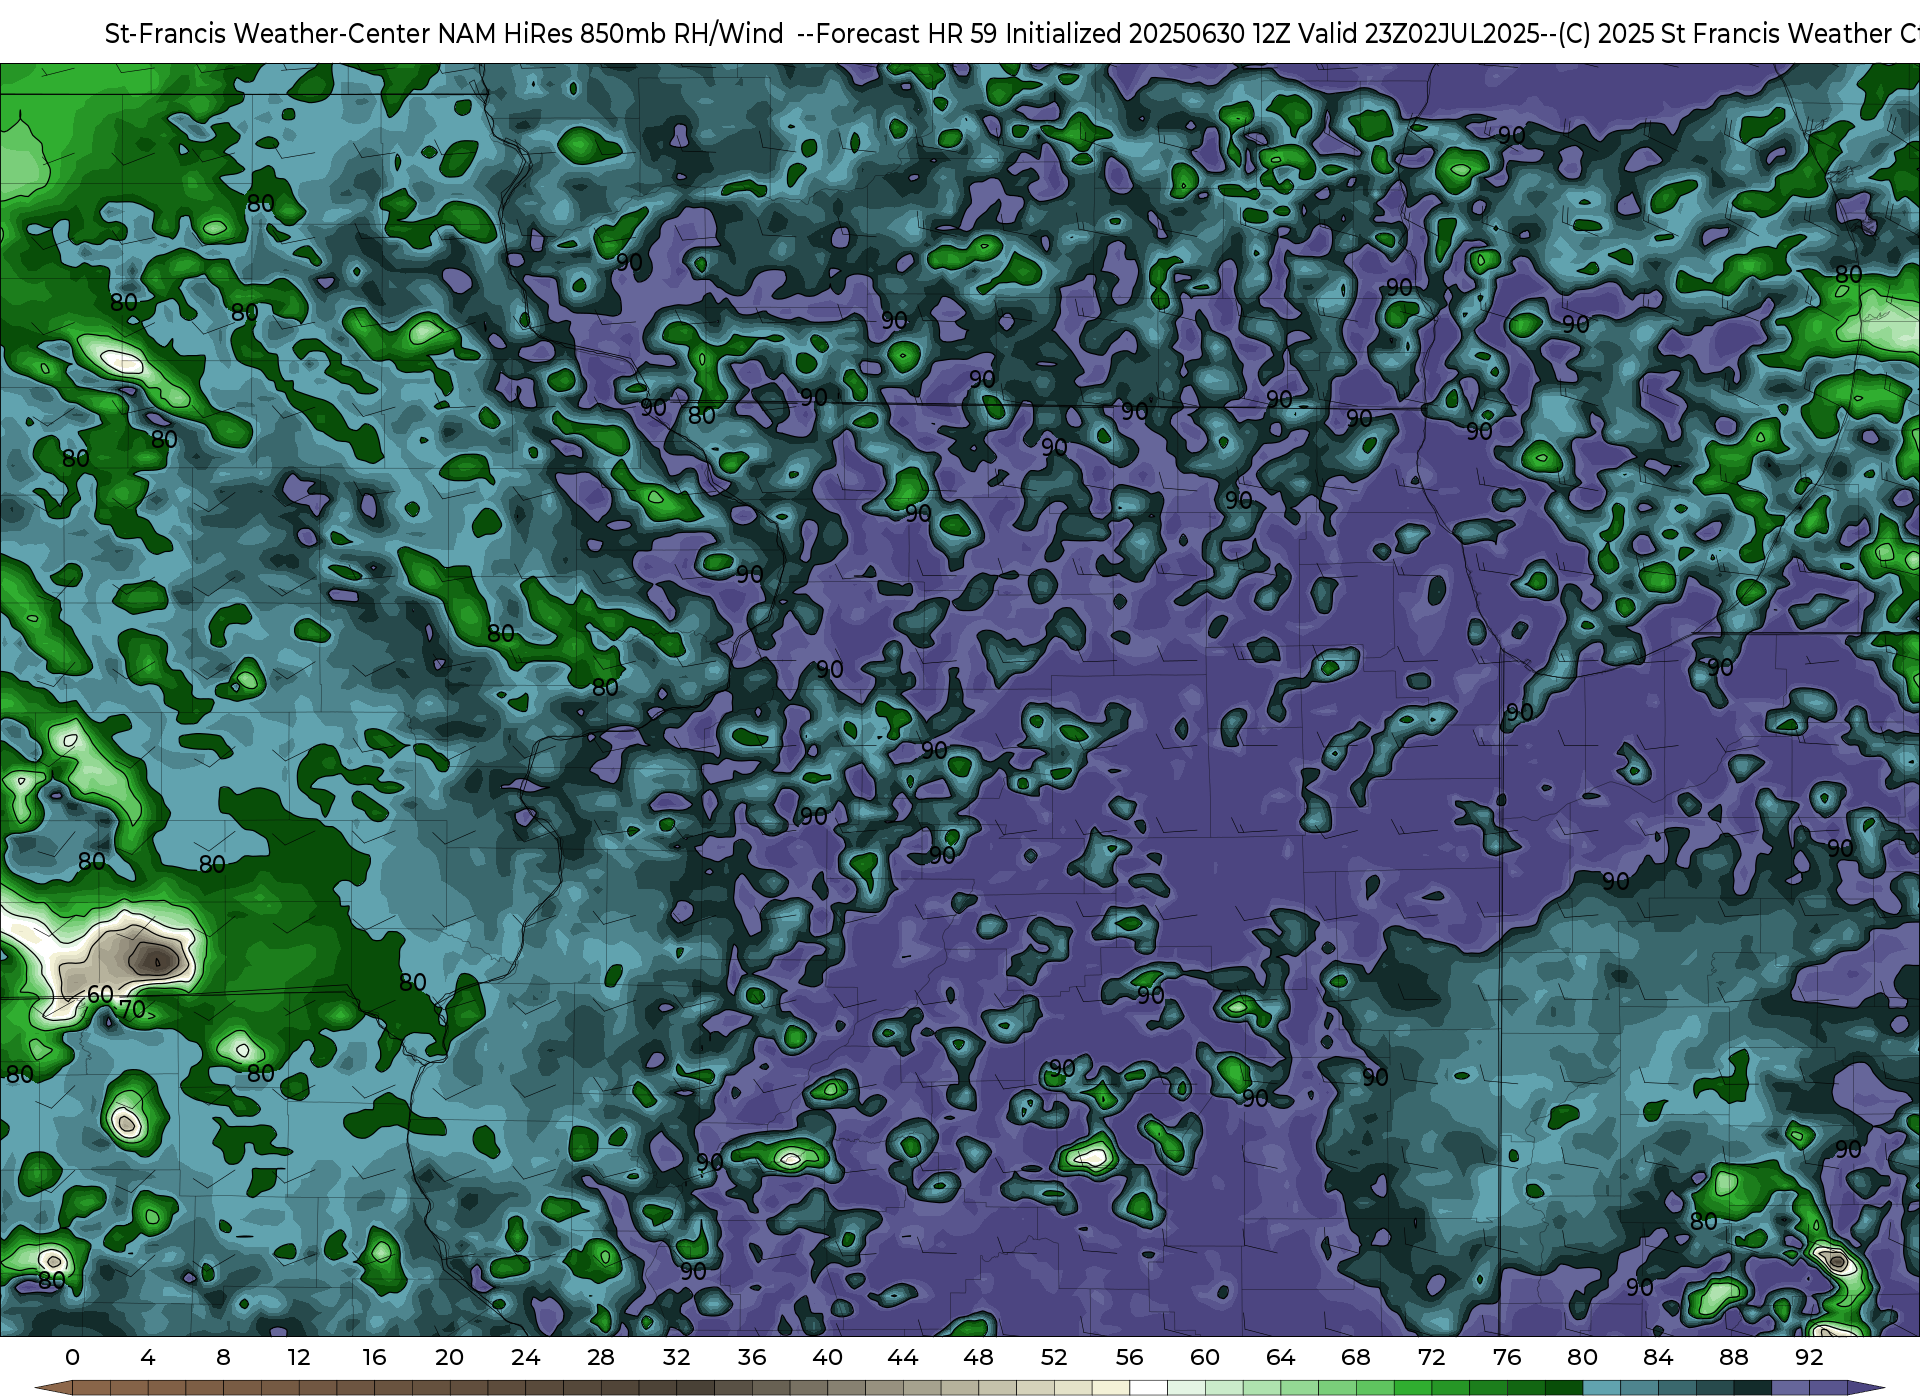Click the colorbar label 20

(449, 1357)
